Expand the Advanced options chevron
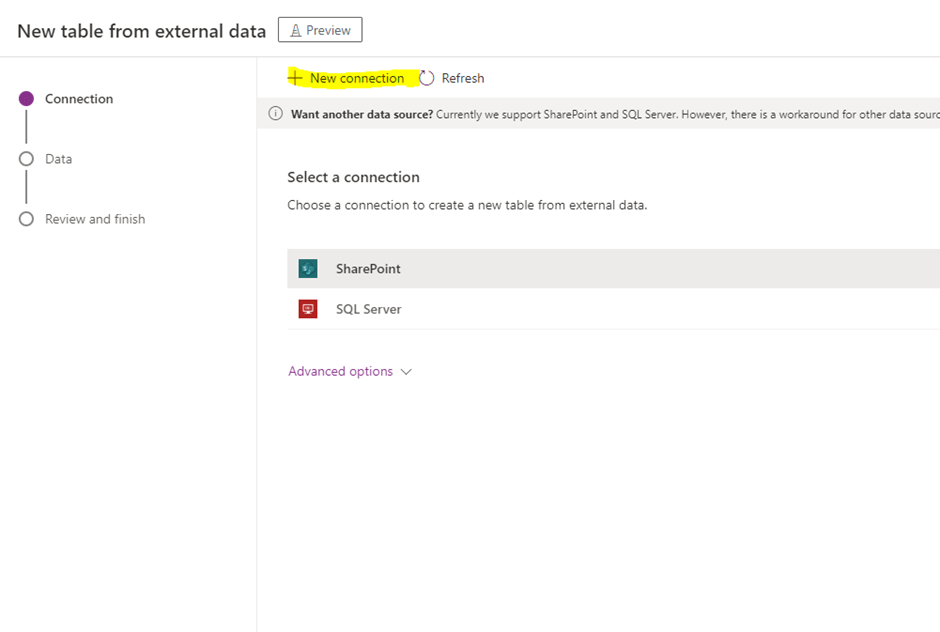 click(x=406, y=371)
